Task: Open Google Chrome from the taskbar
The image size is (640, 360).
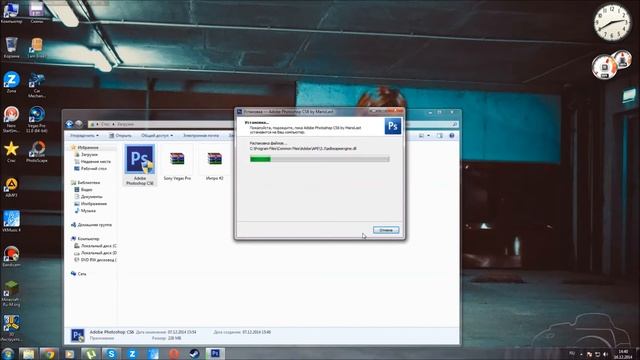Action: pos(49,353)
